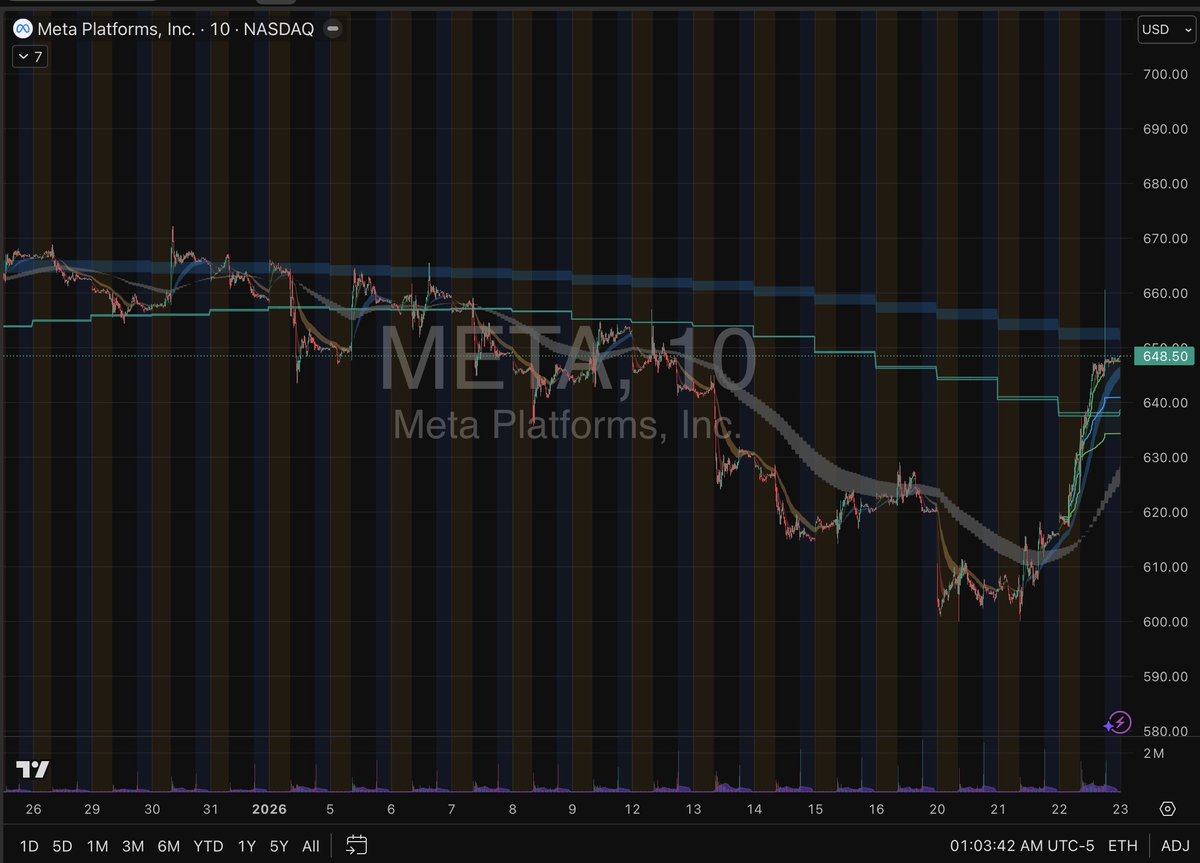Click the grey status pill beside NASDAQ
The width and height of the screenshot is (1200, 863).
[332, 29]
